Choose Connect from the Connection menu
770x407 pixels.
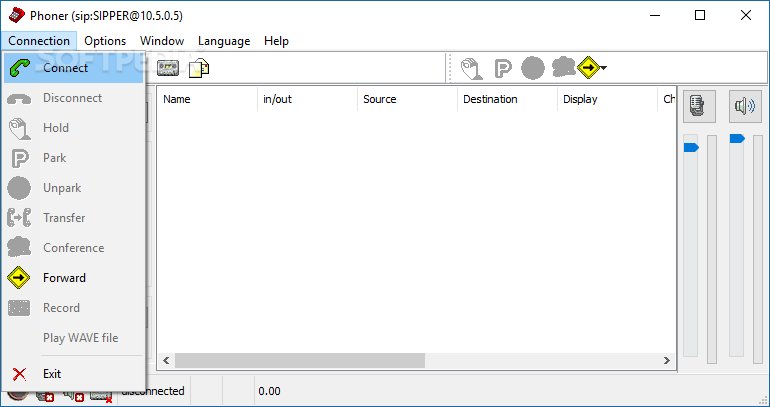pos(74,68)
